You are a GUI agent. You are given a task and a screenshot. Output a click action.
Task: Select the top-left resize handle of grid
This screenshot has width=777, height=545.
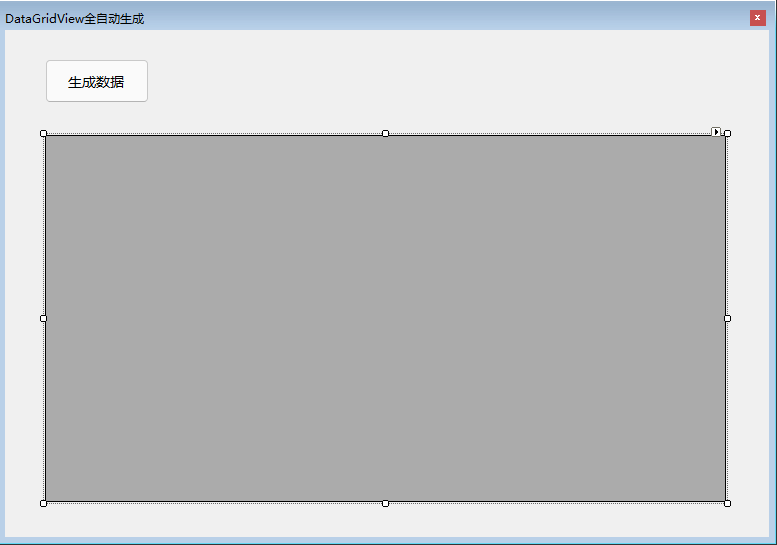(44, 133)
